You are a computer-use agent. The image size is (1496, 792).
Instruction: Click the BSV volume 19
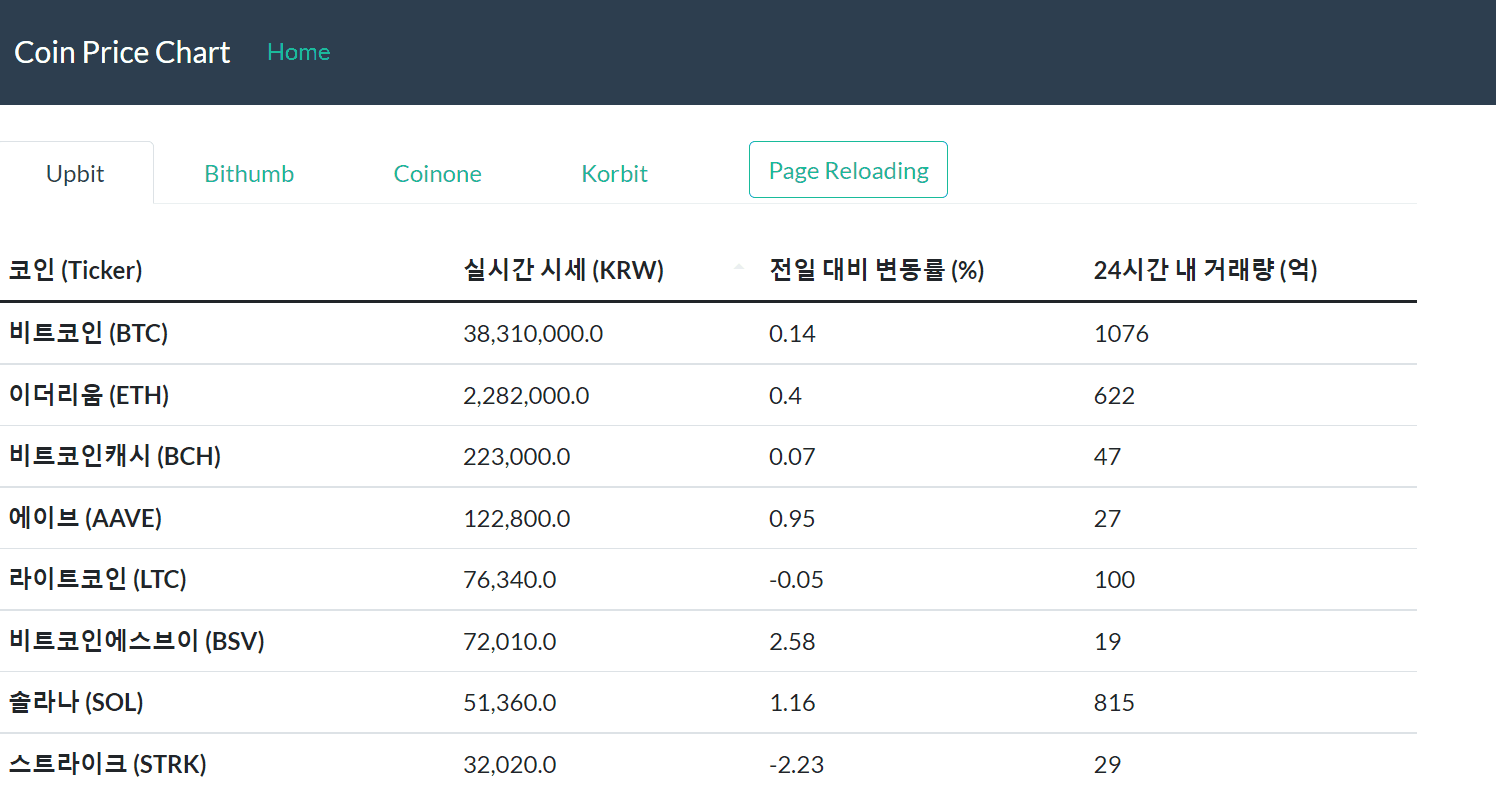click(1107, 642)
